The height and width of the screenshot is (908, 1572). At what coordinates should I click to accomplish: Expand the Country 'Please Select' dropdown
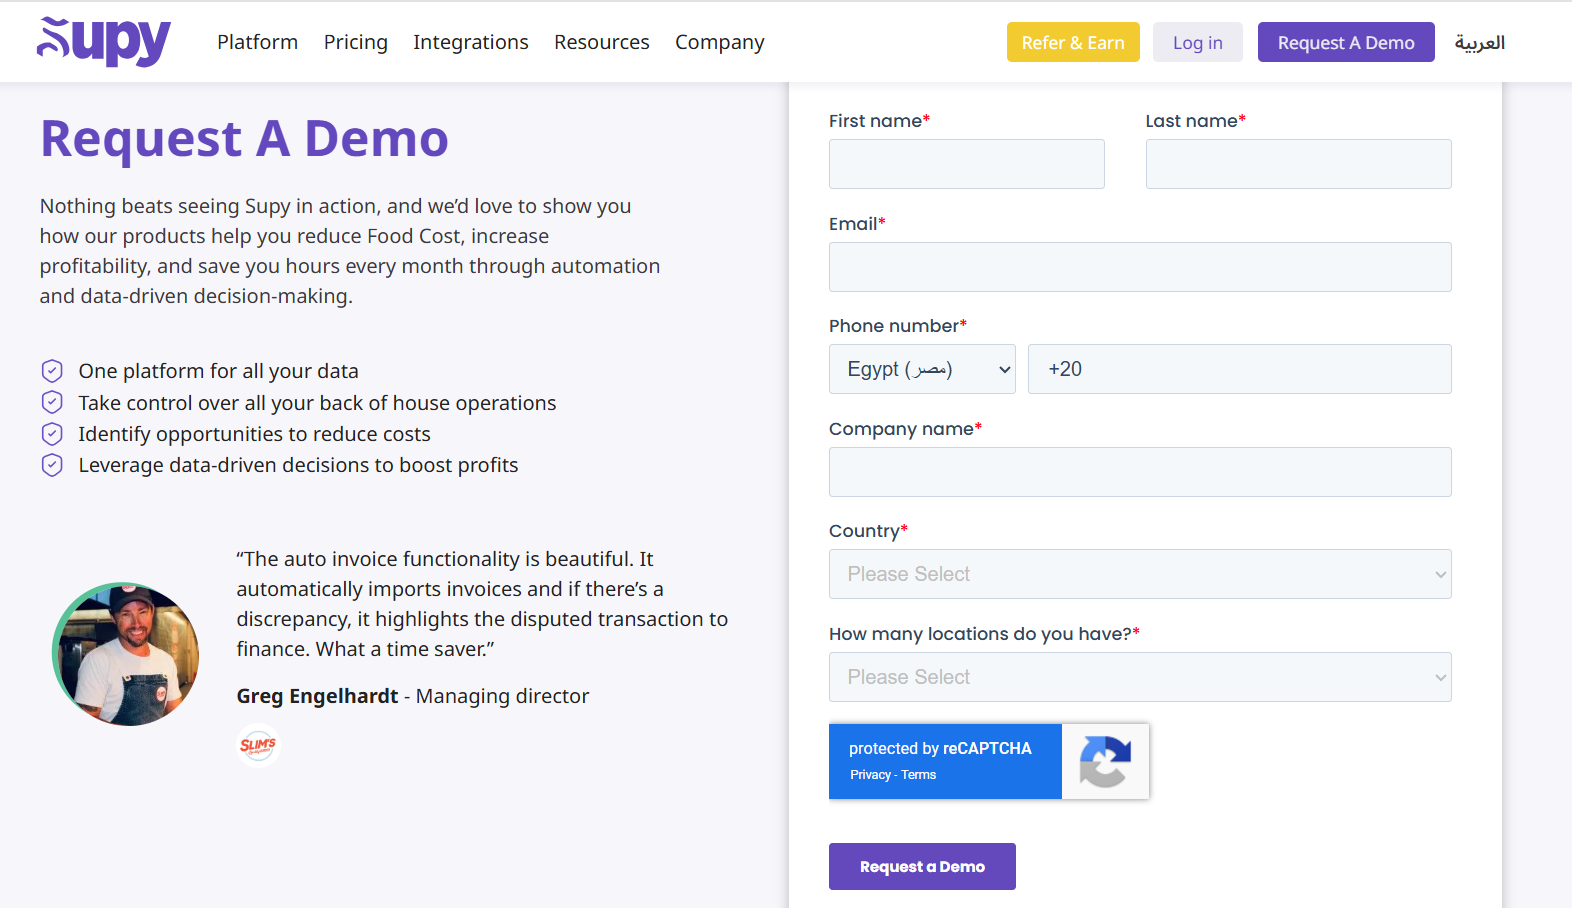click(1139, 574)
